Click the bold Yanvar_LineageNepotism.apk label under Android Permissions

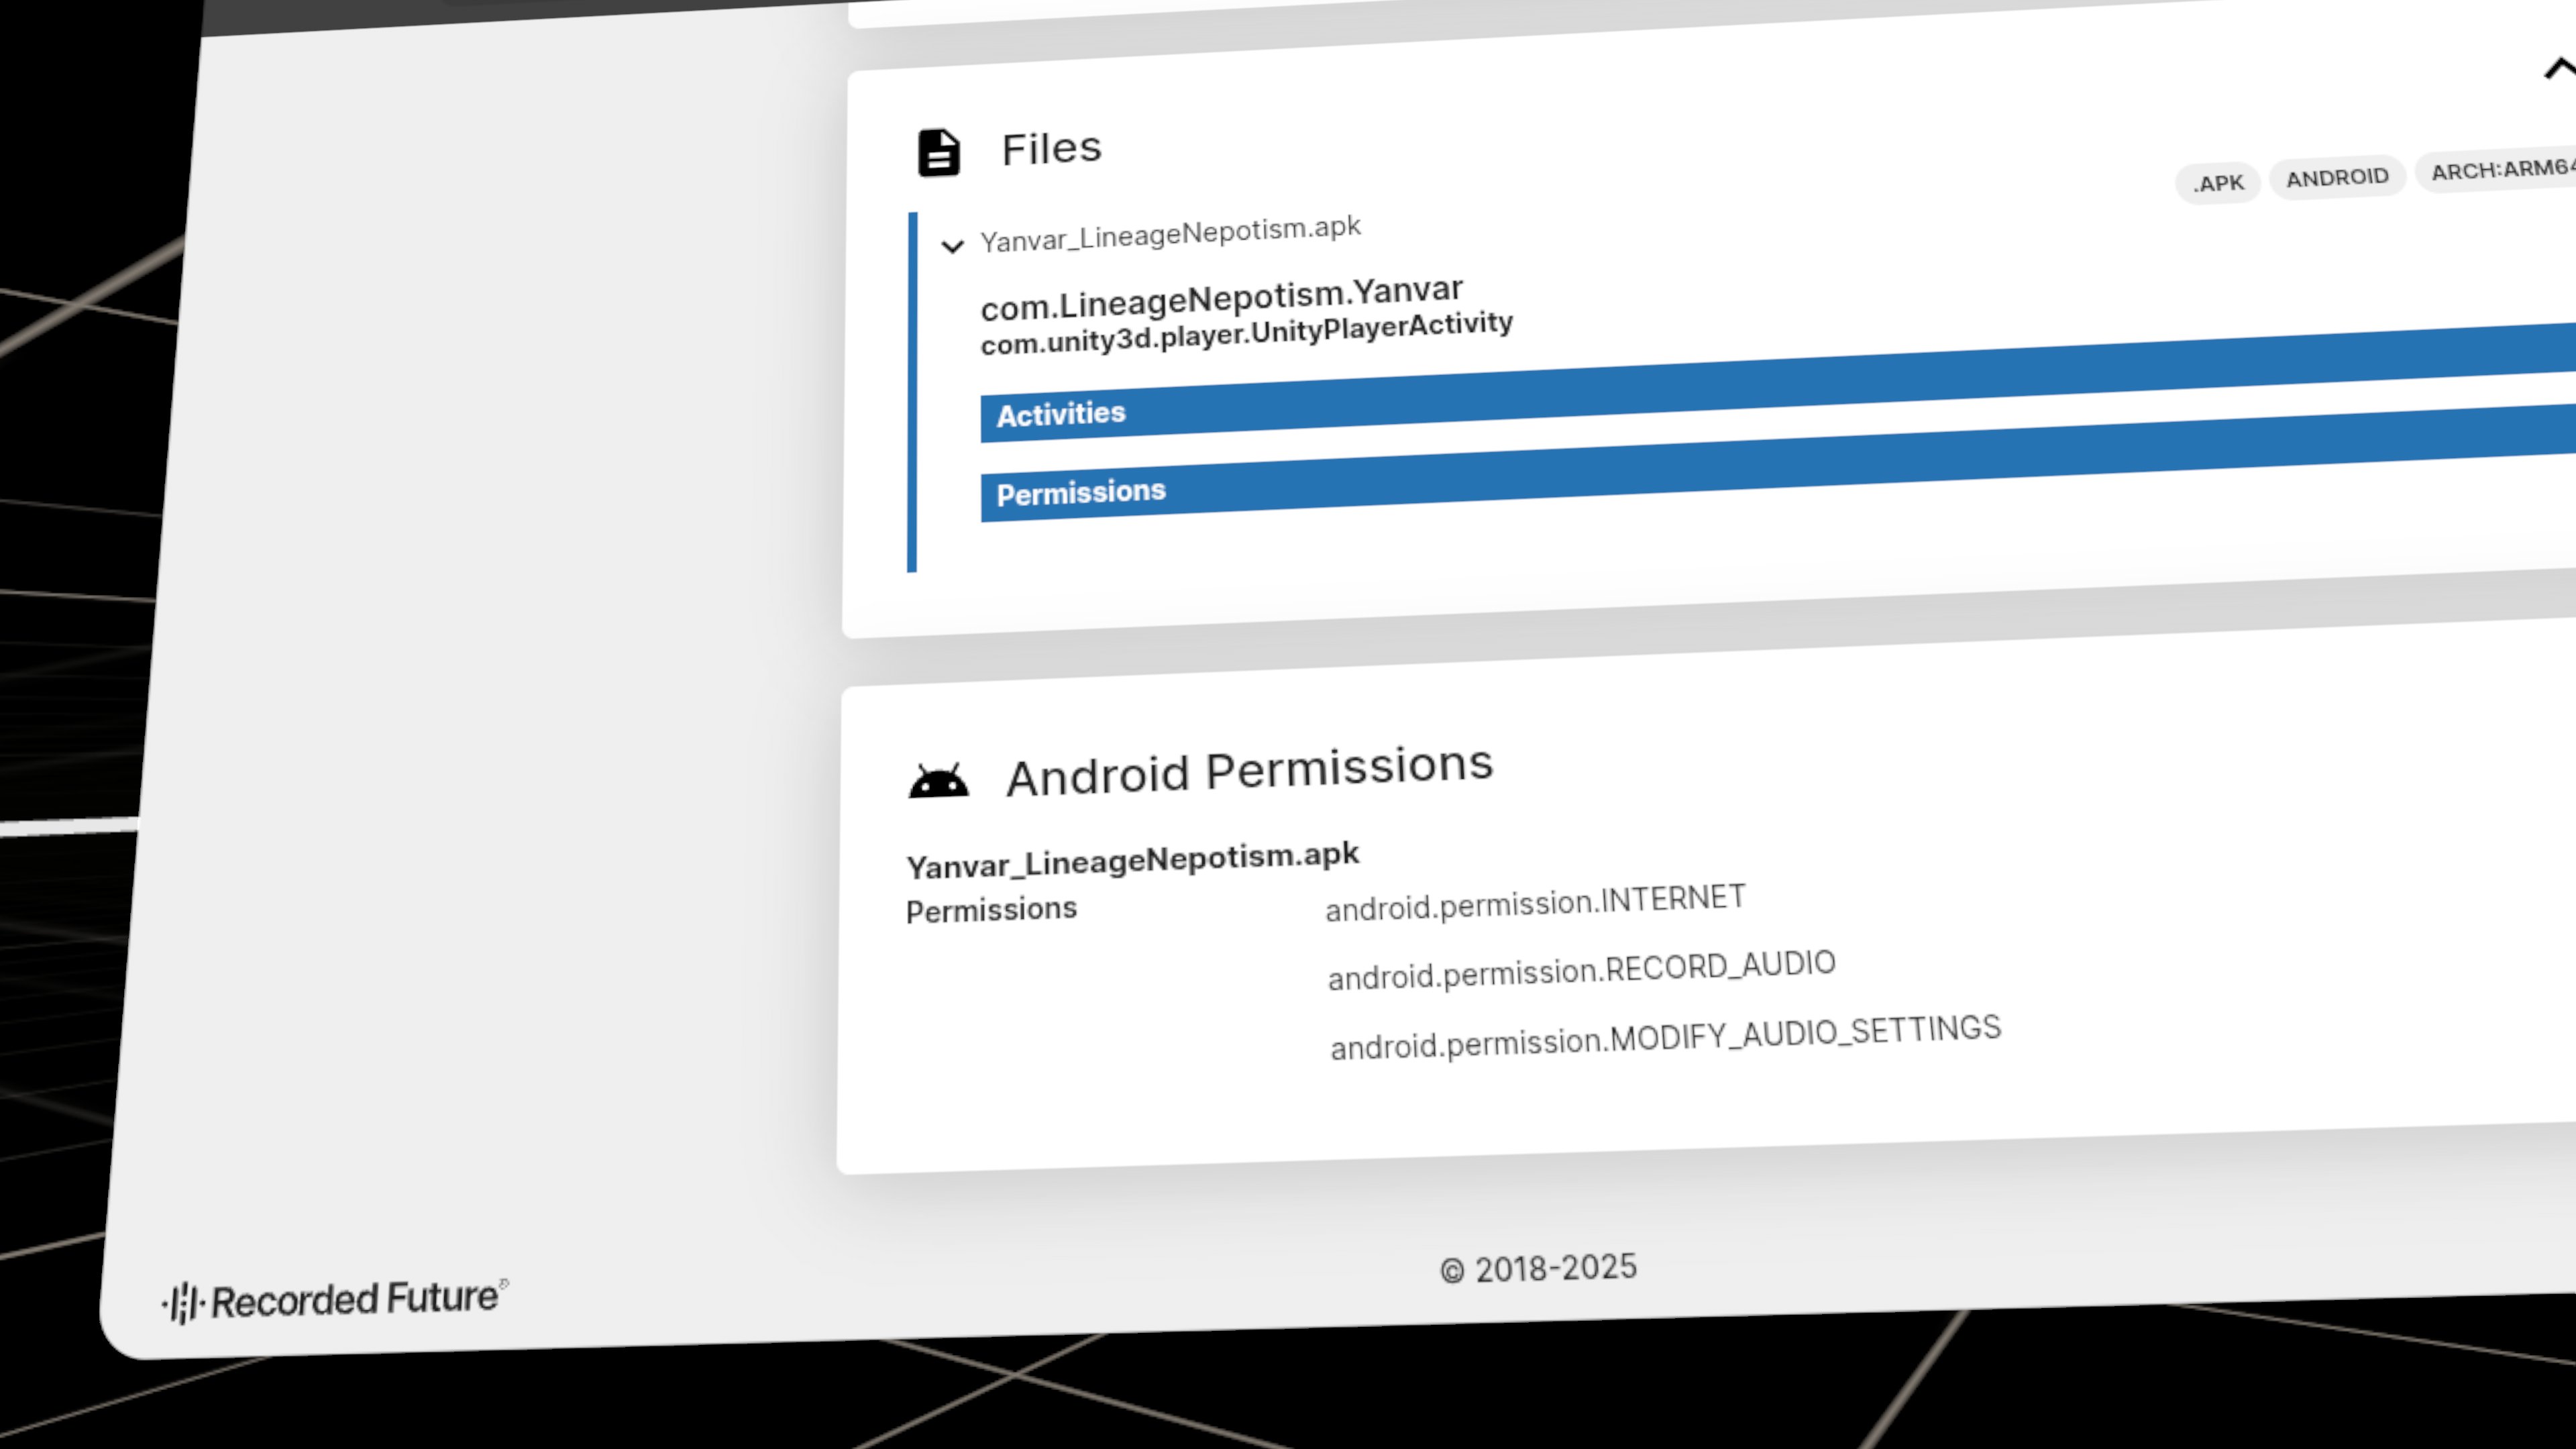[1132, 860]
